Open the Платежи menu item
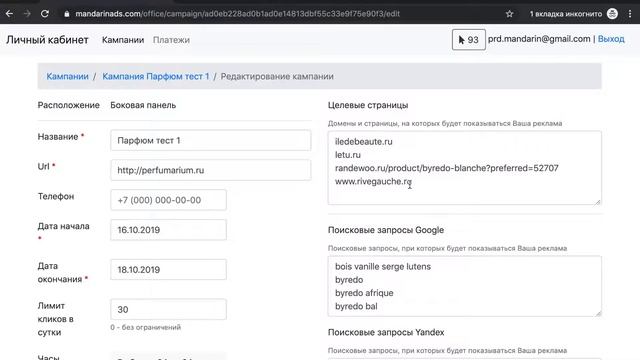The height and width of the screenshot is (360, 640). coord(171,40)
